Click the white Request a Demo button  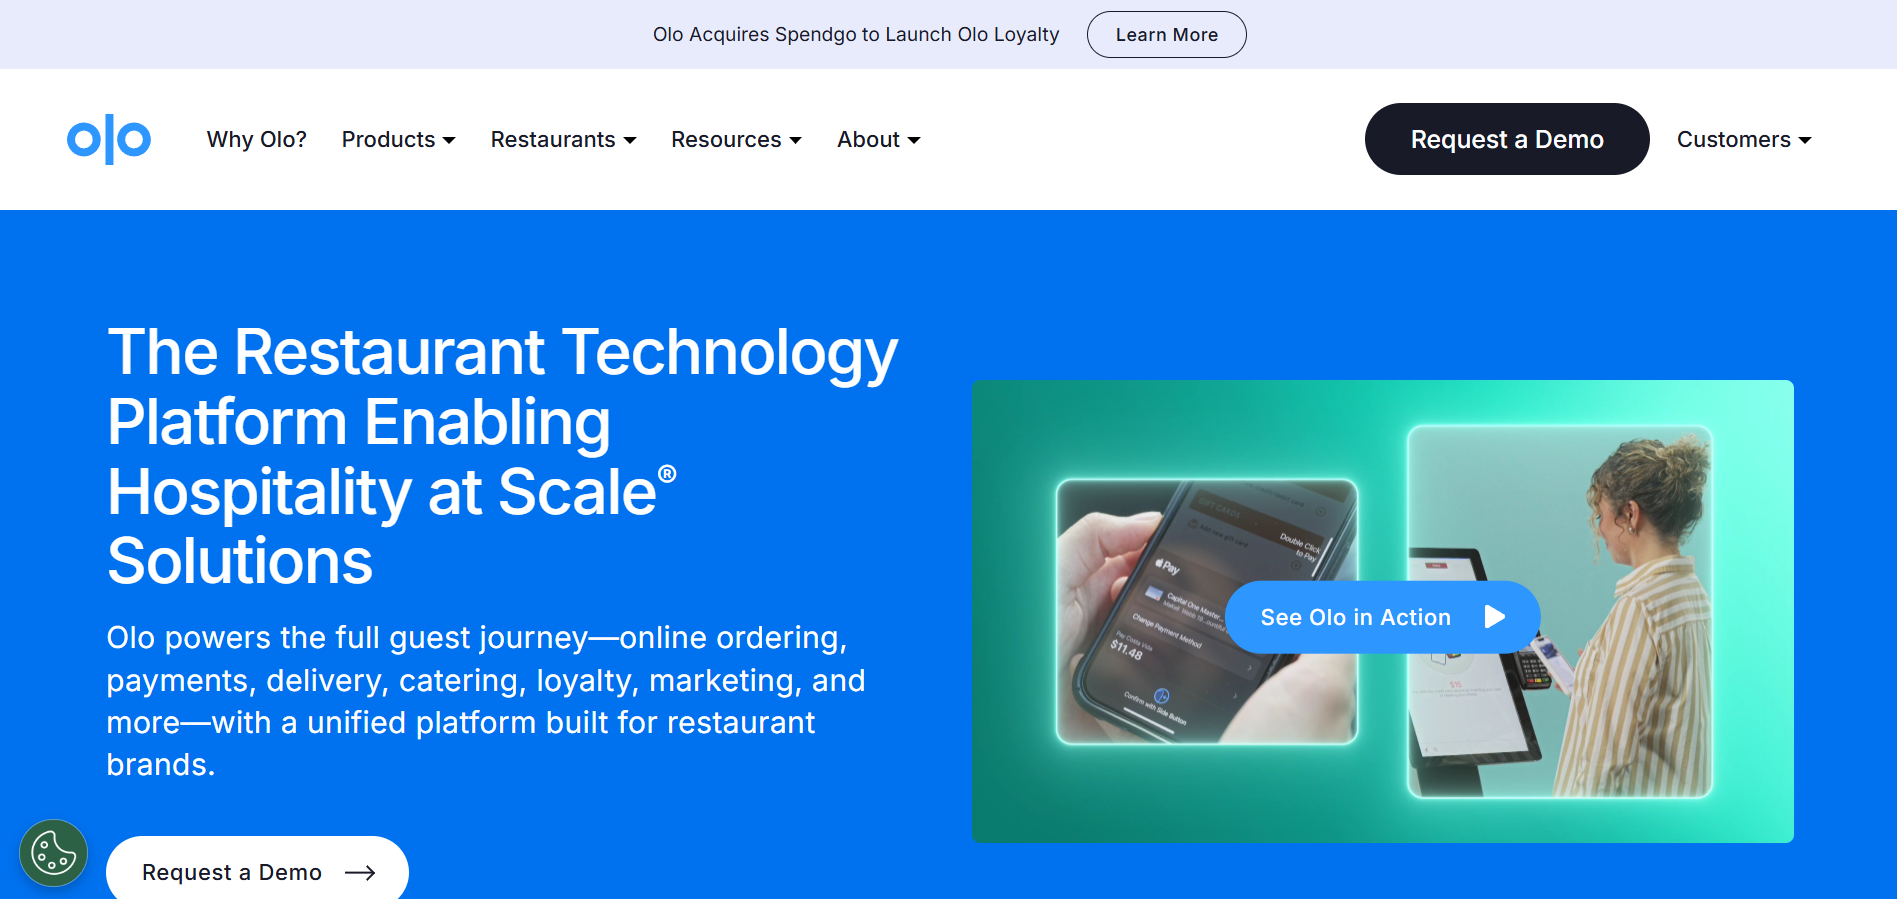[x=257, y=868]
